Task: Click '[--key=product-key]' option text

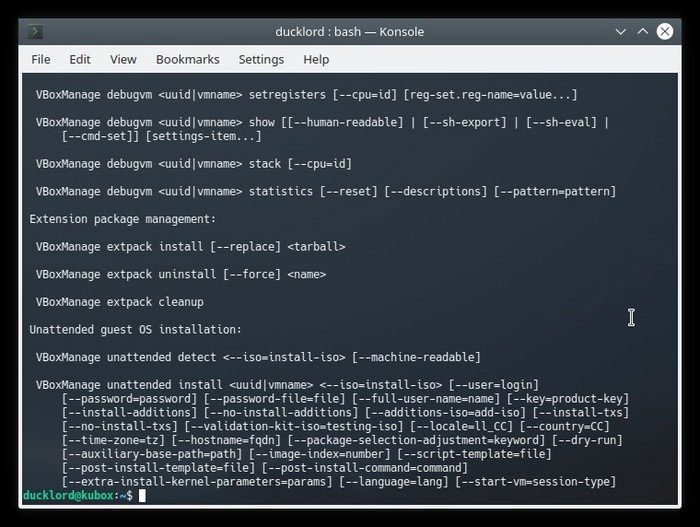Action: [x=568, y=399]
